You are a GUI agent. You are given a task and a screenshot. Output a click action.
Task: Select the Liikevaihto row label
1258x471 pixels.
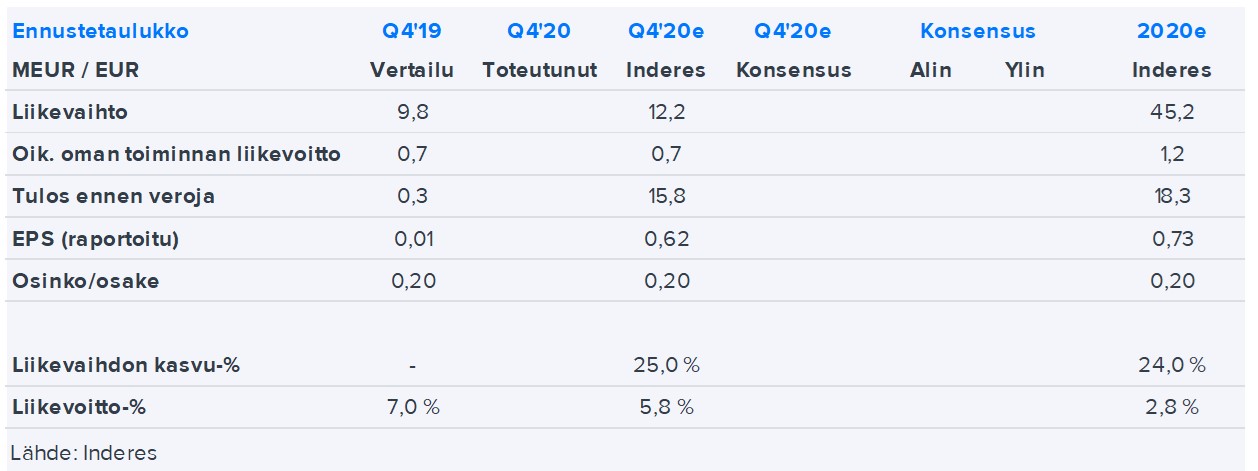70,112
